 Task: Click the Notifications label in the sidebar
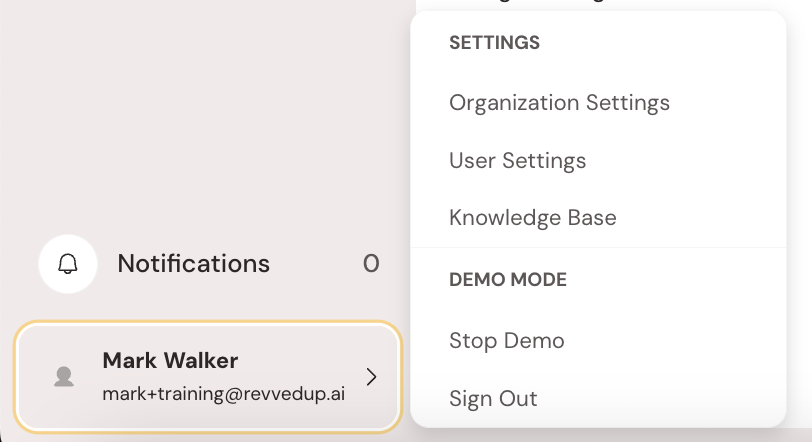pyautogui.click(x=193, y=264)
